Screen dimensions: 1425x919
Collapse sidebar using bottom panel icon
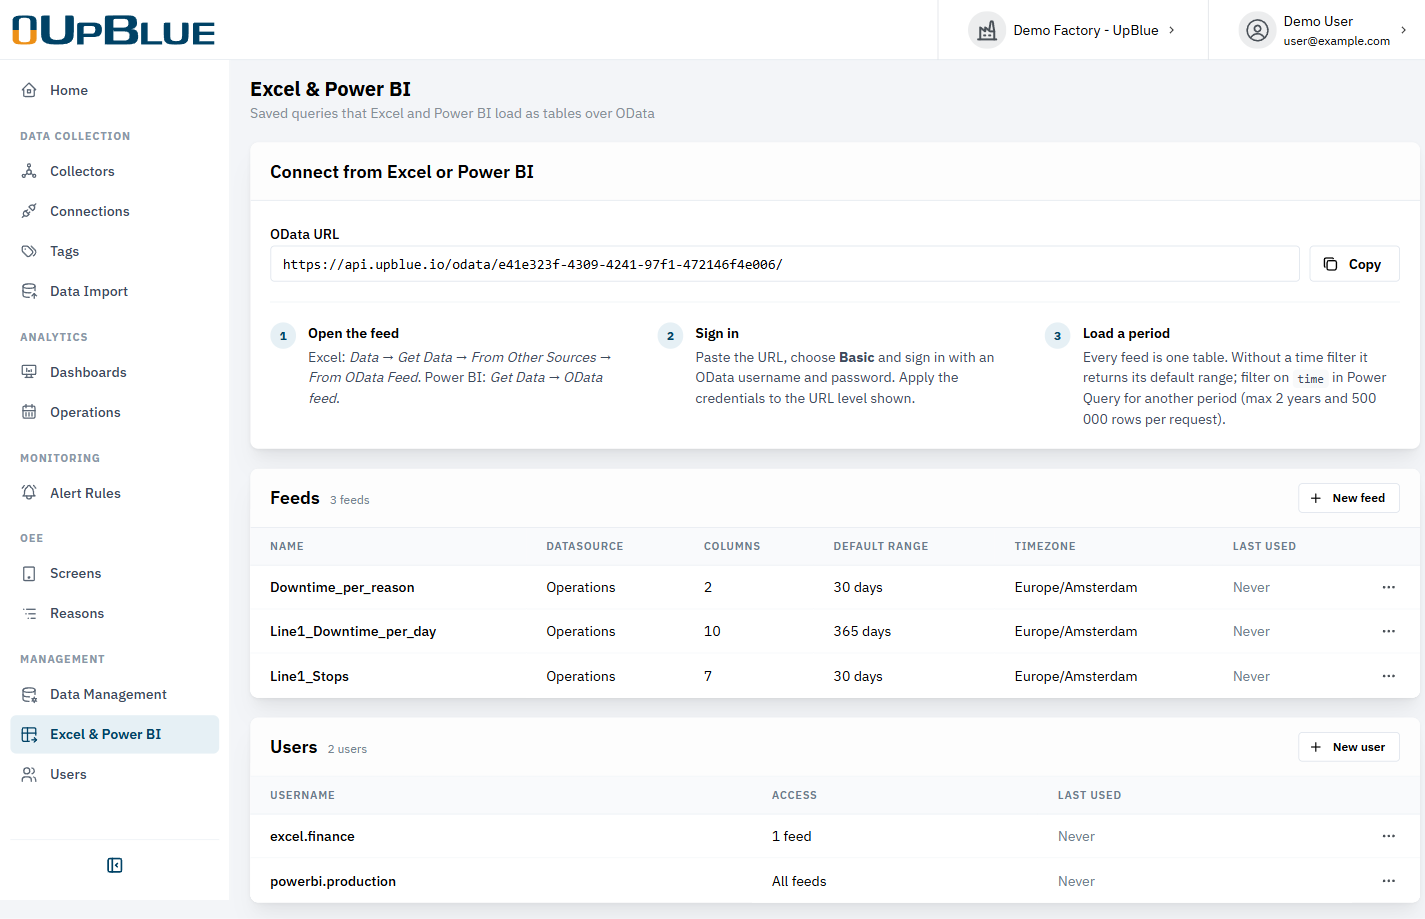pyautogui.click(x=115, y=865)
